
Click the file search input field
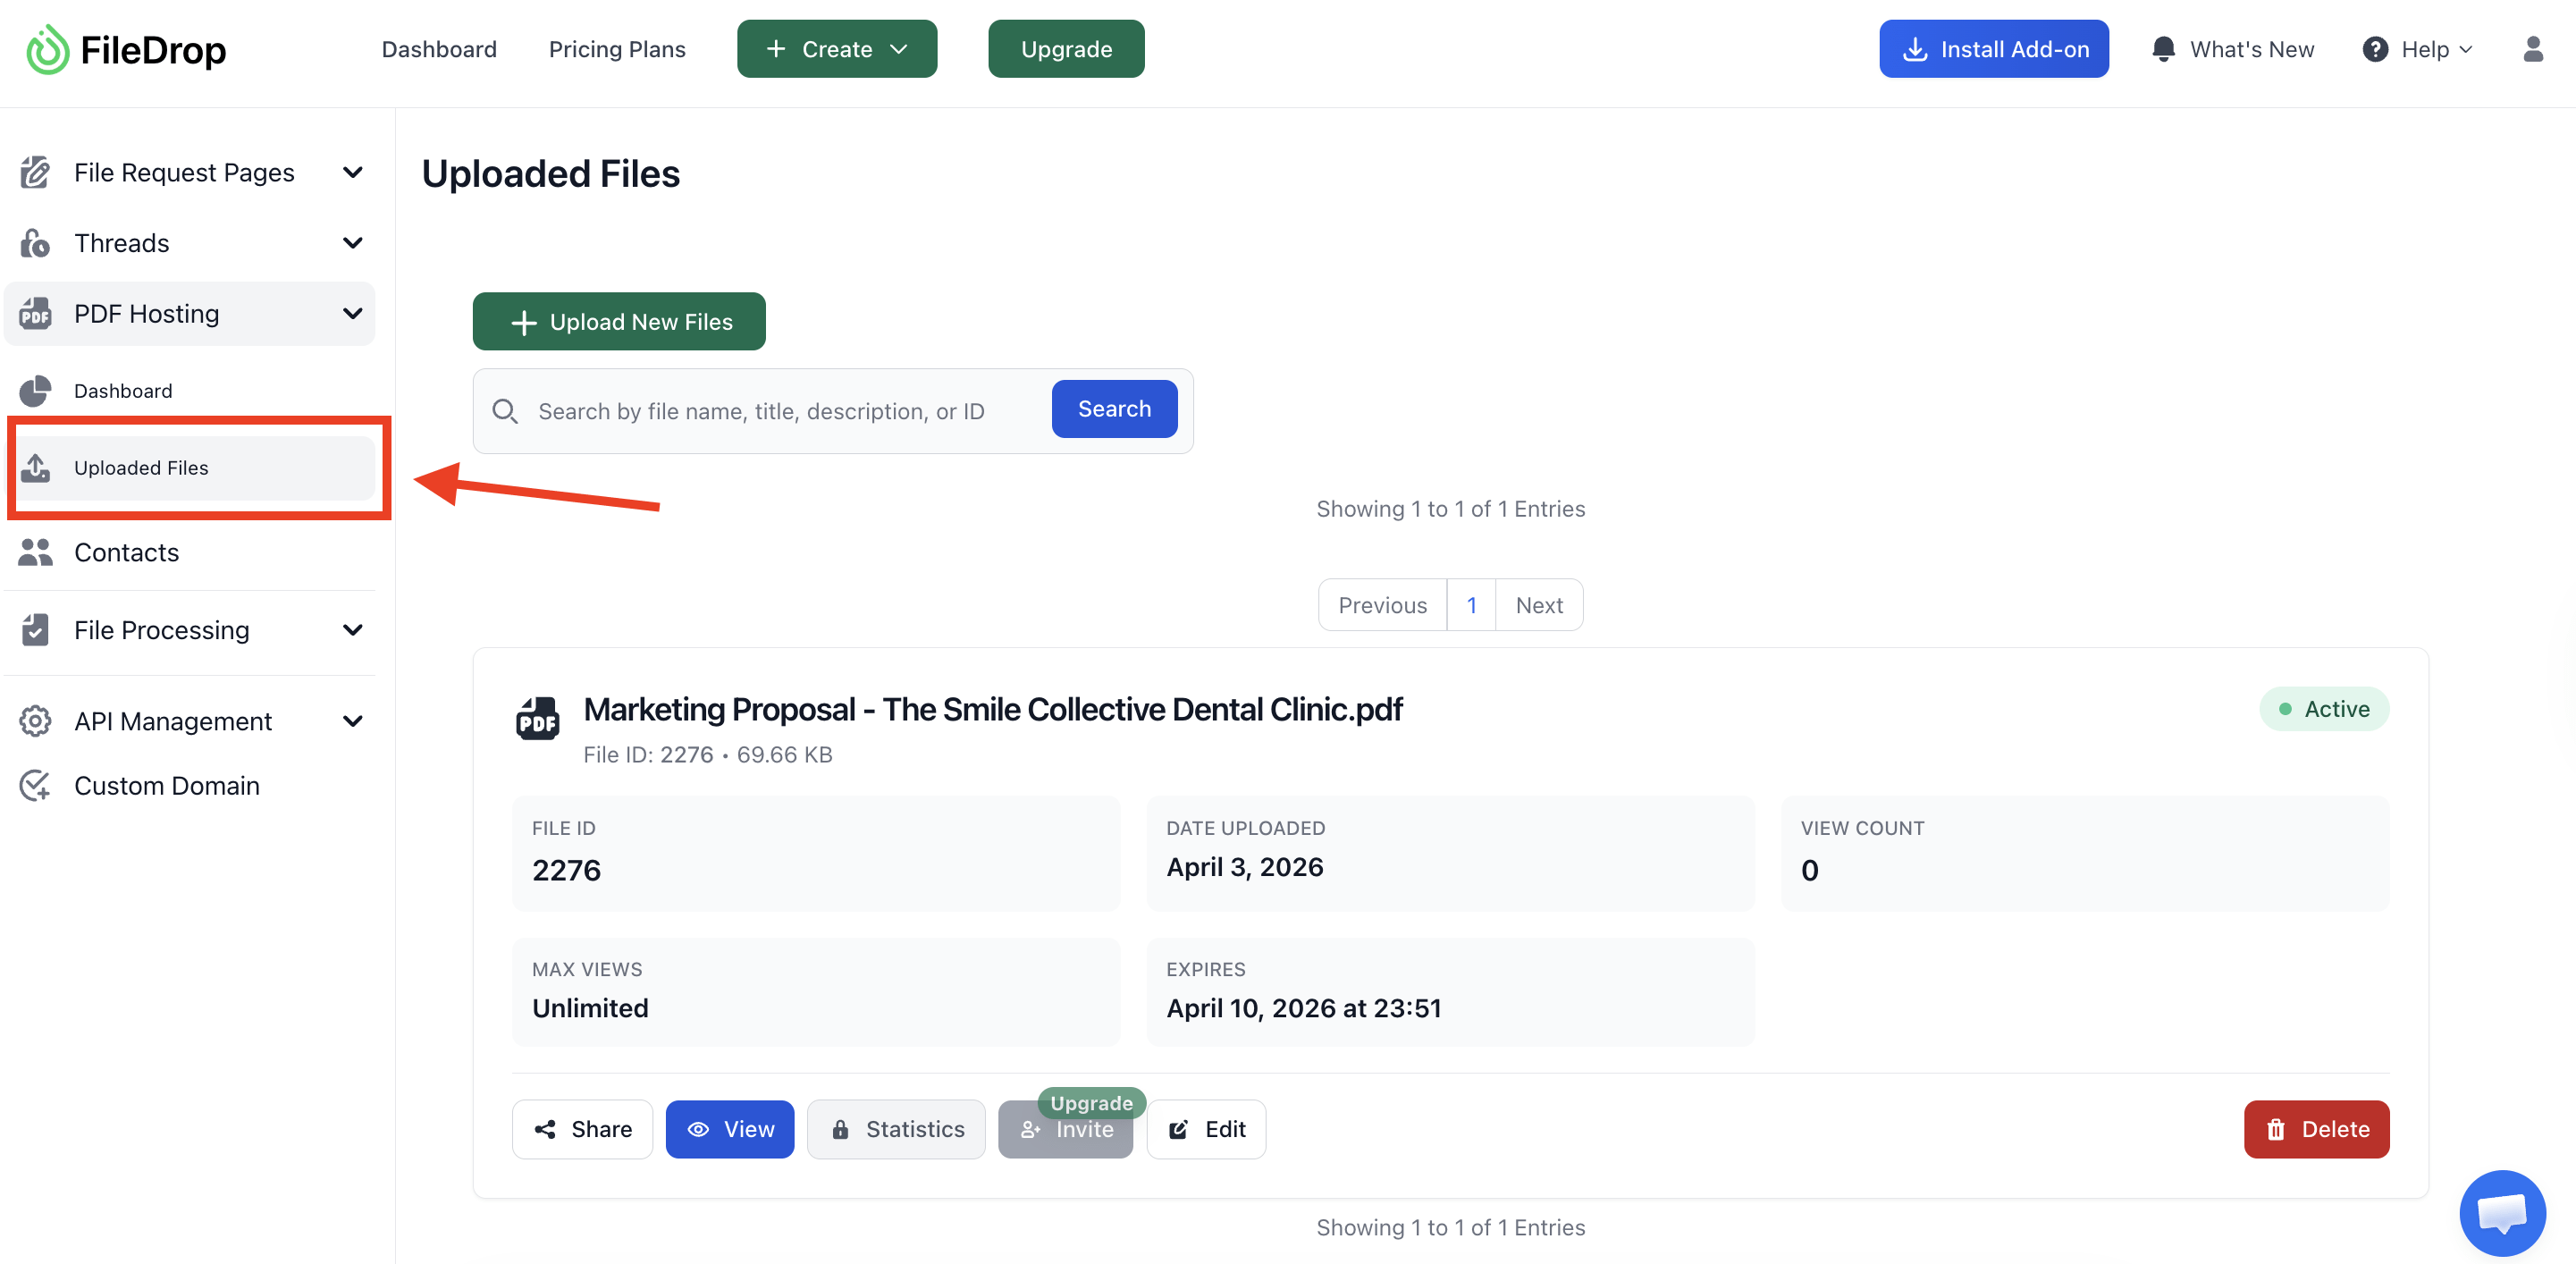pos(770,410)
